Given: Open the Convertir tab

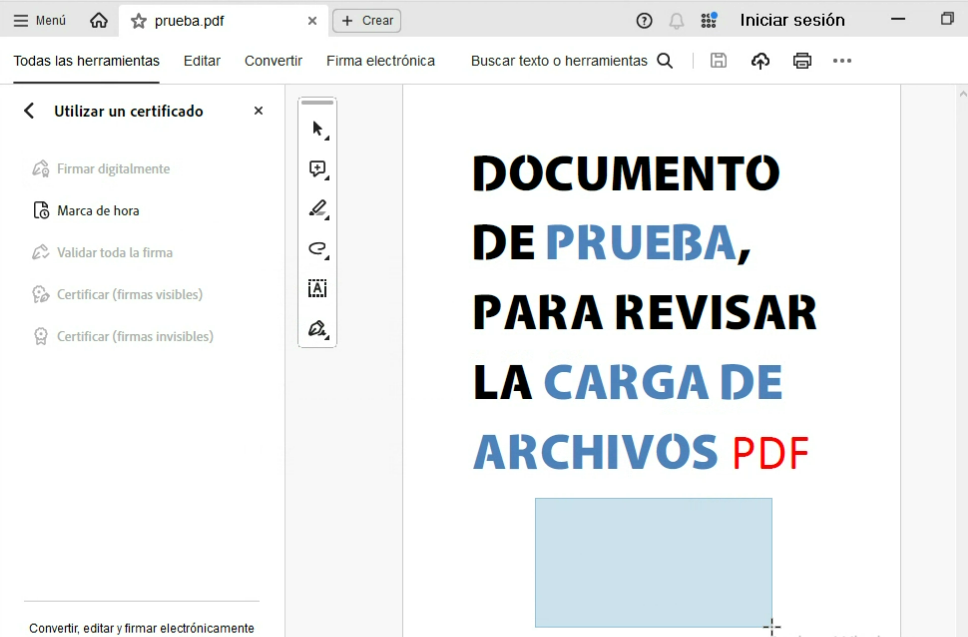Looking at the screenshot, I should tap(273, 61).
